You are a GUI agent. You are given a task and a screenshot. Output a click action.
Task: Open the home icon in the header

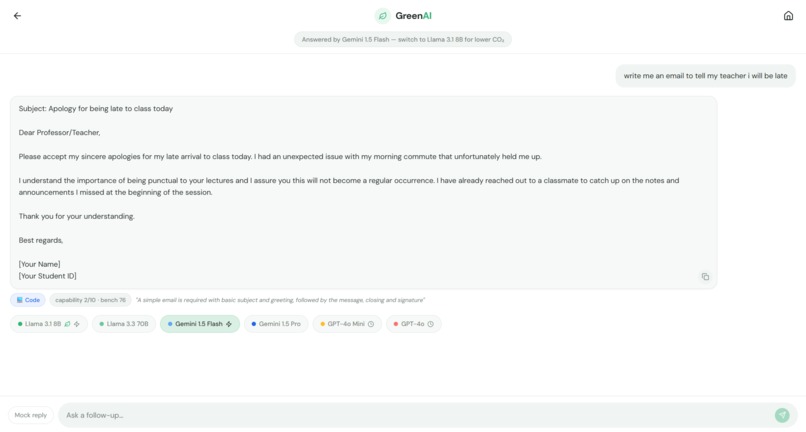coord(788,16)
